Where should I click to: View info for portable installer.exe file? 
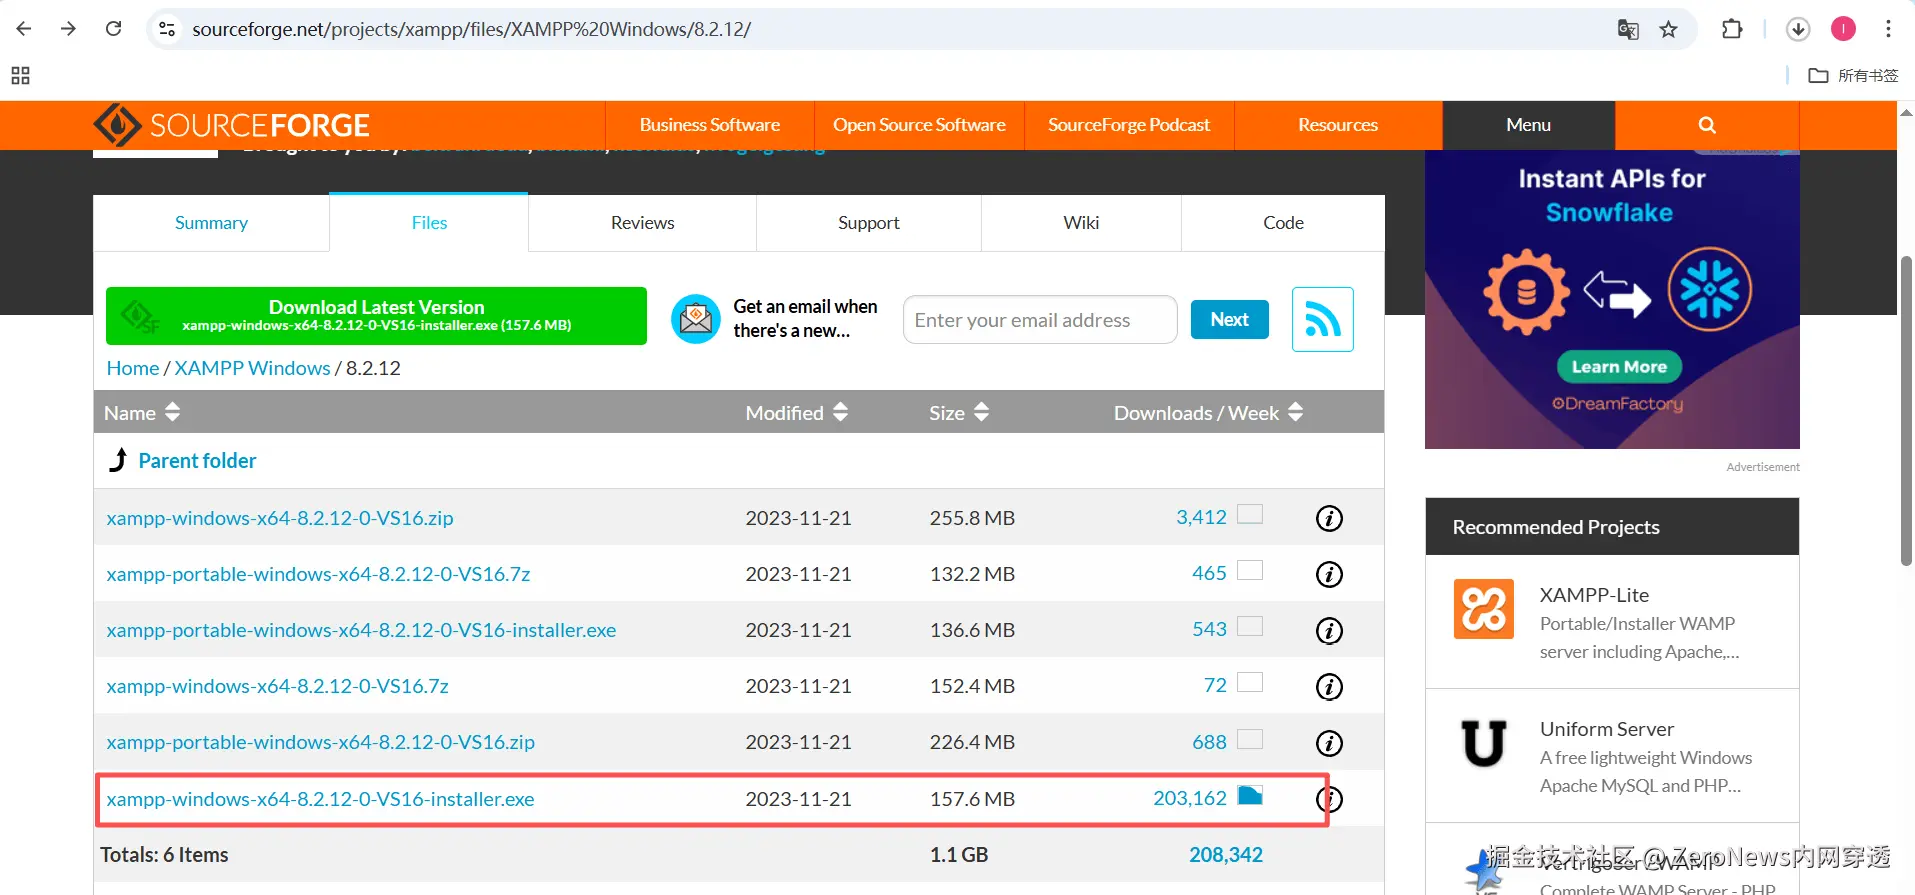1329,630
